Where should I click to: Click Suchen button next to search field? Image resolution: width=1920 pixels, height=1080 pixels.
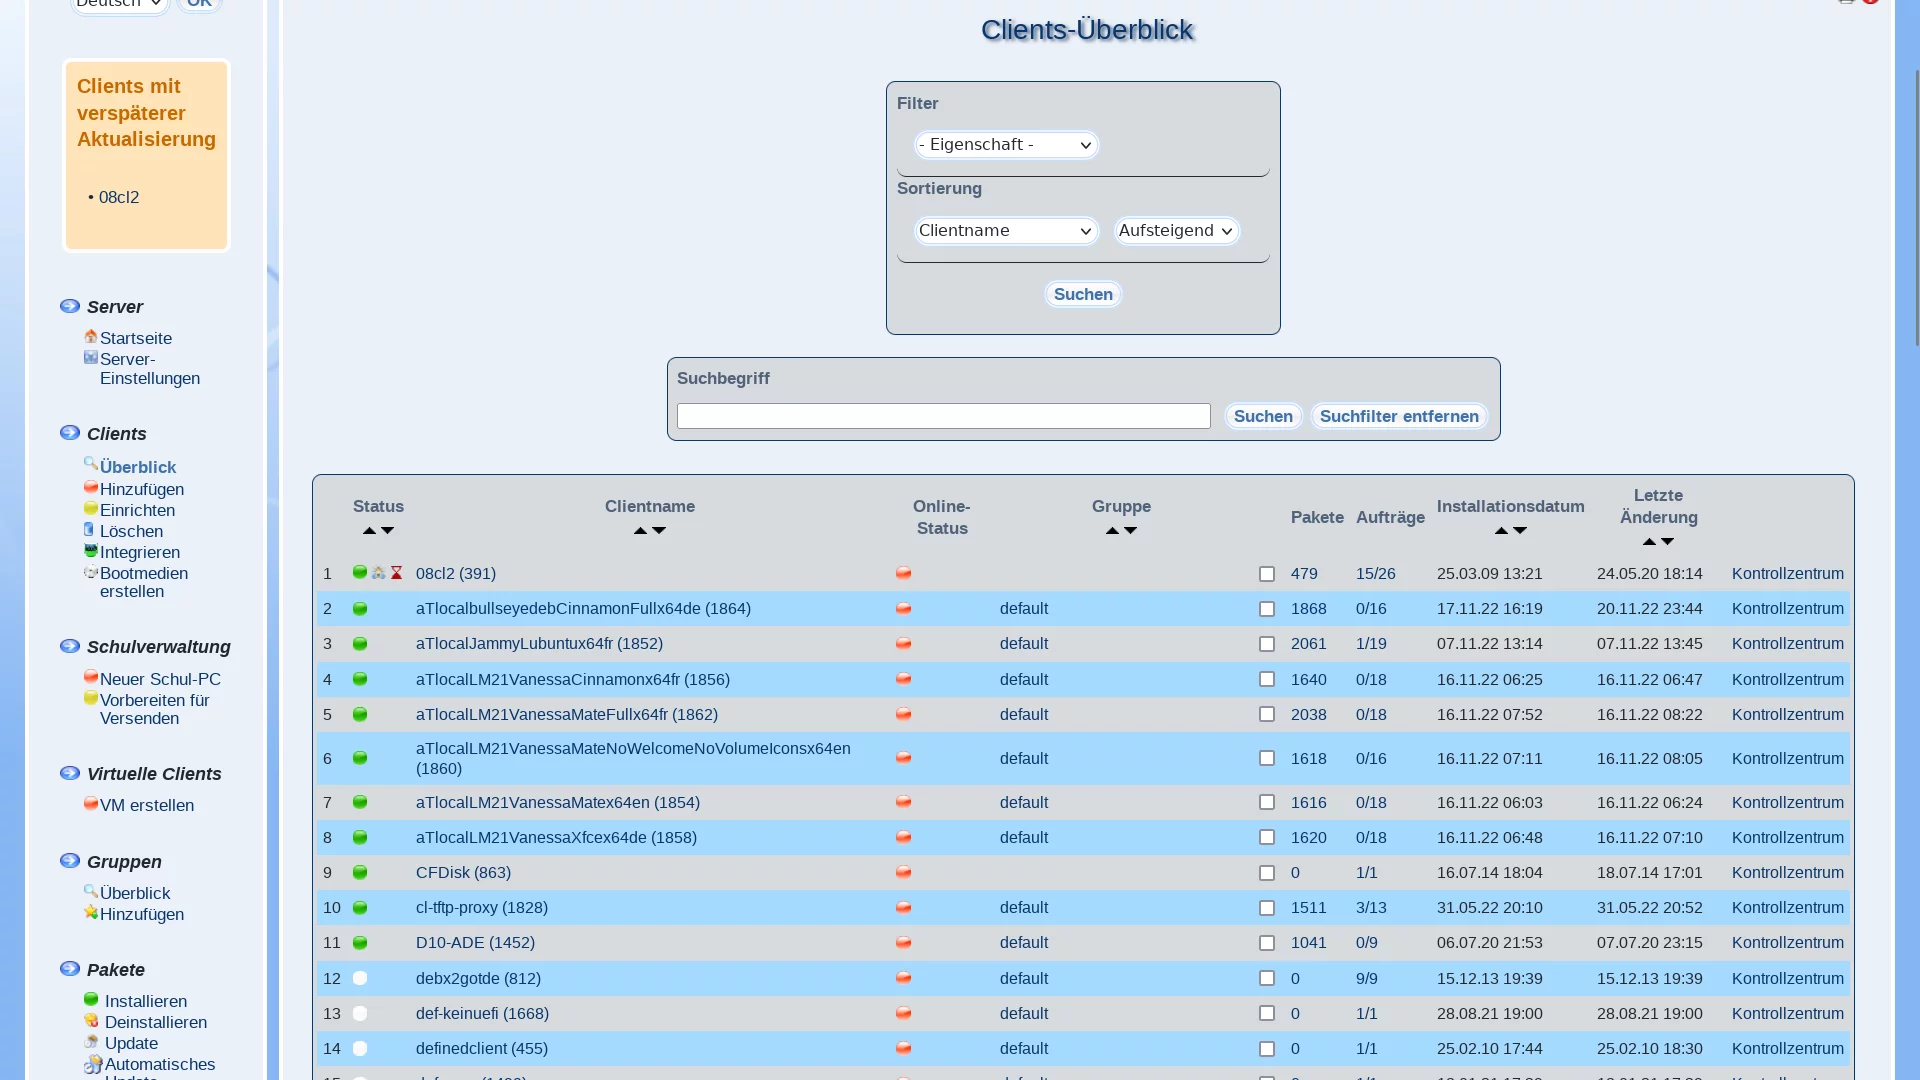tap(1263, 416)
